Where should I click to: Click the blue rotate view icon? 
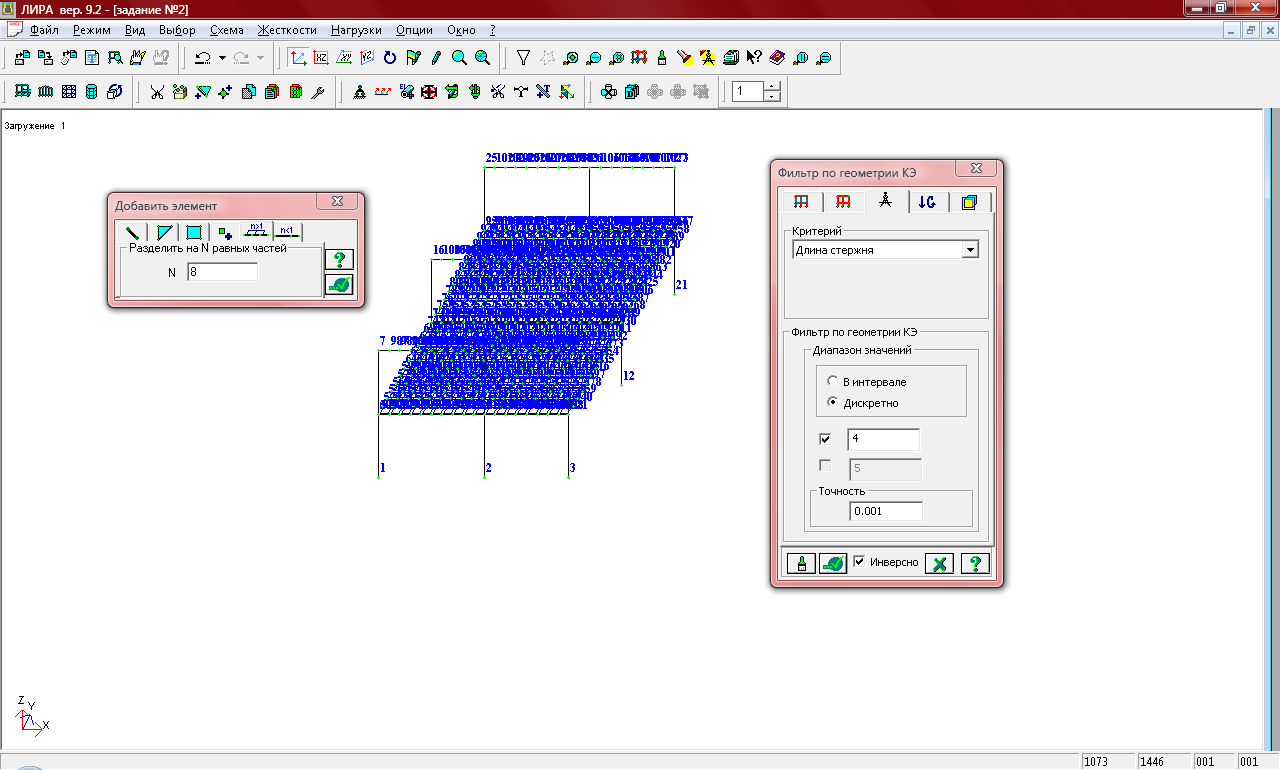(390, 58)
